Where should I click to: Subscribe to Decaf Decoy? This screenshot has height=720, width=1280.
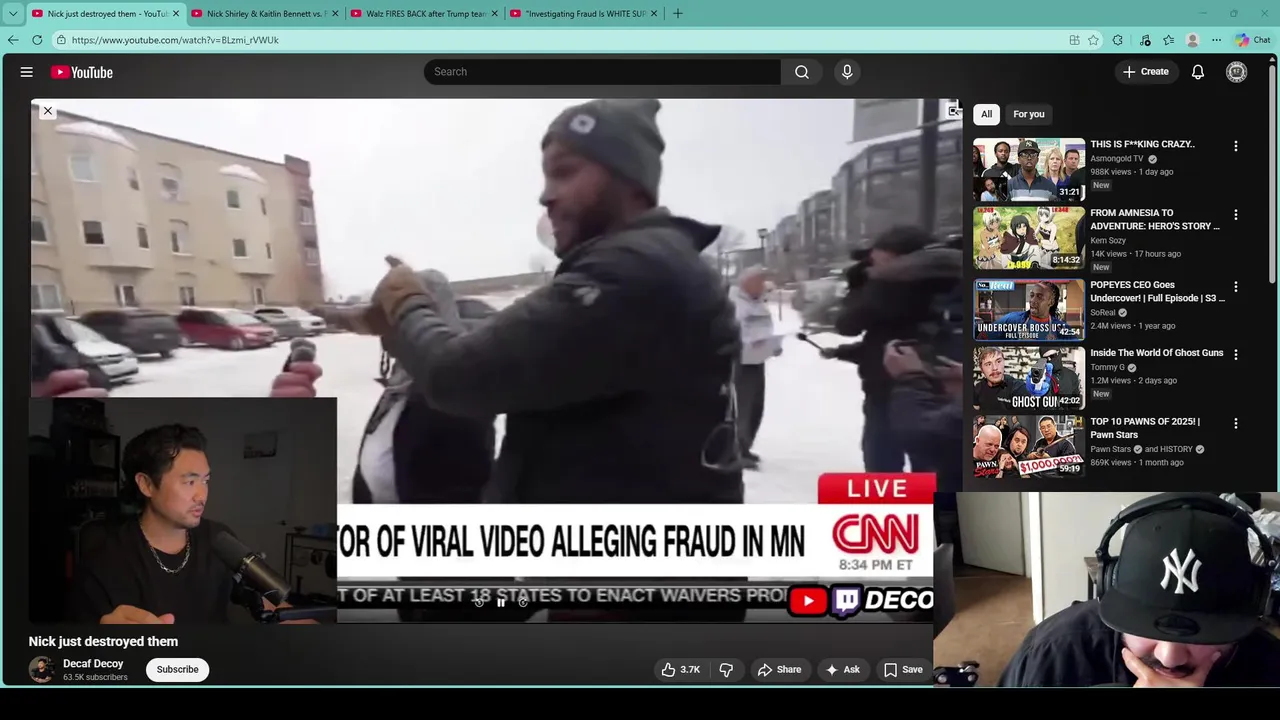point(177,669)
